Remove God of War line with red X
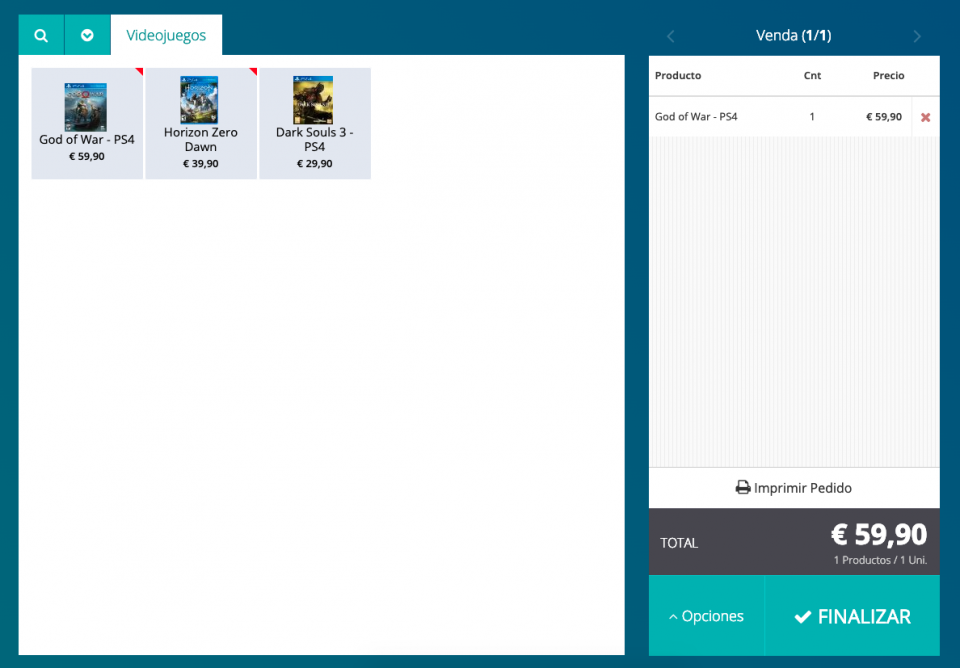 [x=925, y=117]
